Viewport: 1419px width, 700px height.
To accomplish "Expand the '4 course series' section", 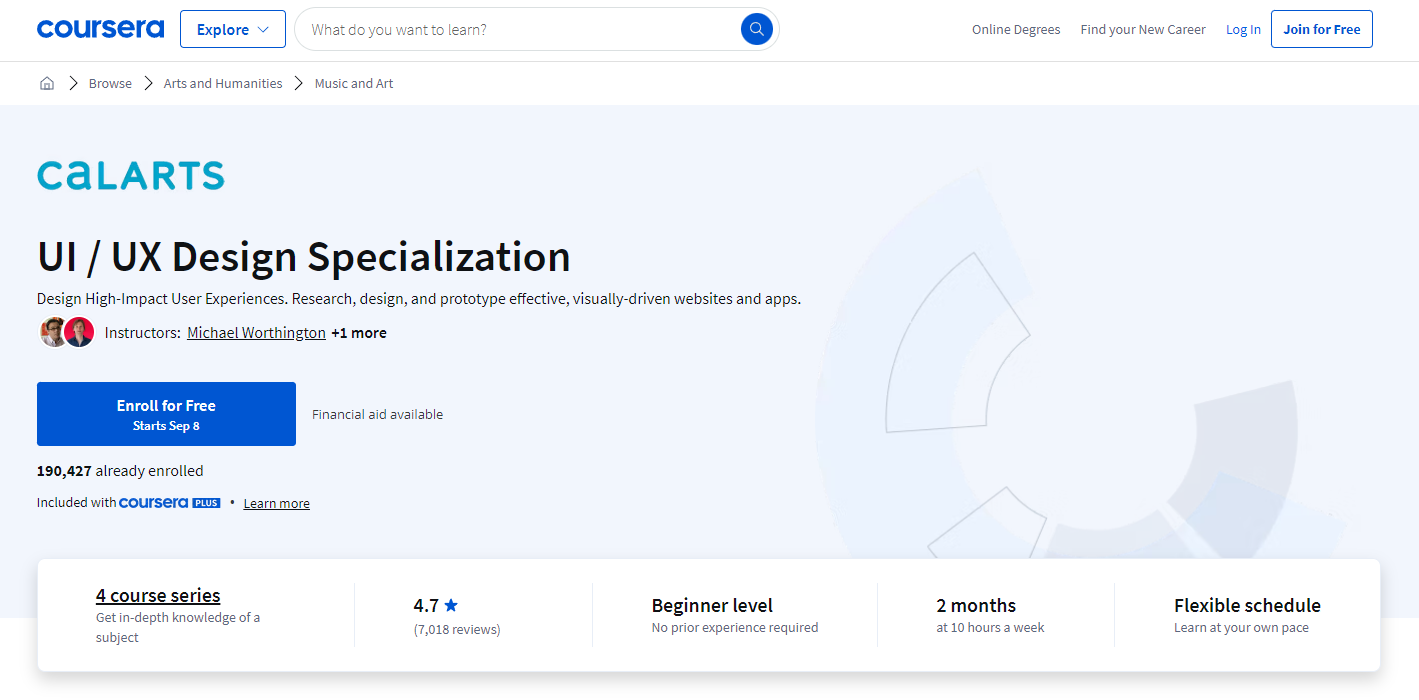I will tap(157, 595).
